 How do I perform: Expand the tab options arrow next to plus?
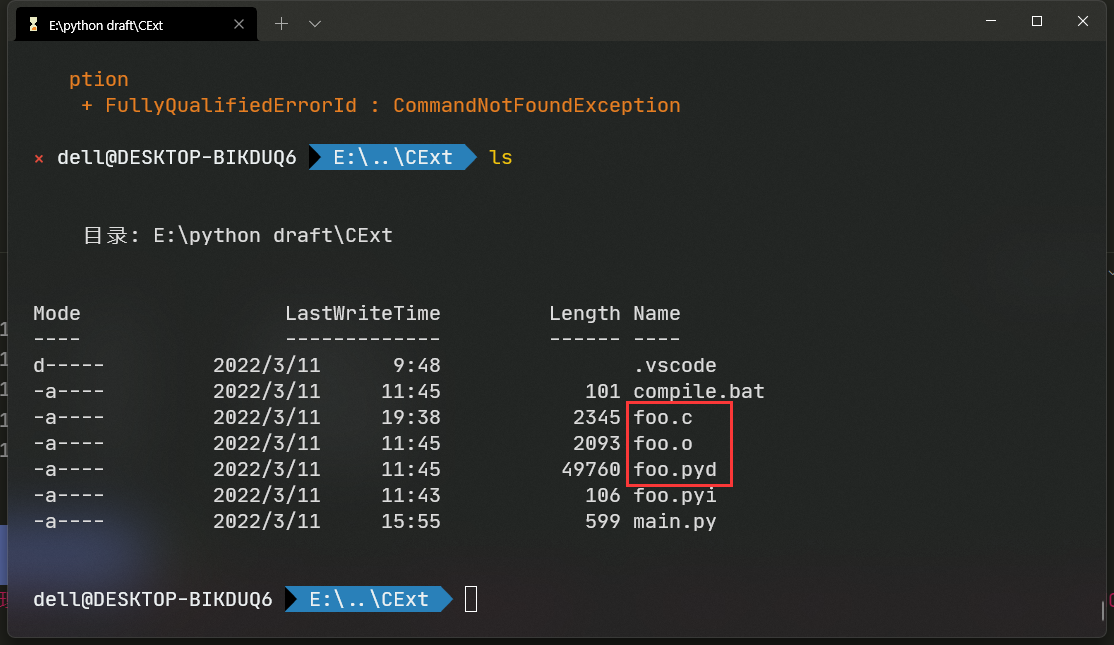point(314,21)
